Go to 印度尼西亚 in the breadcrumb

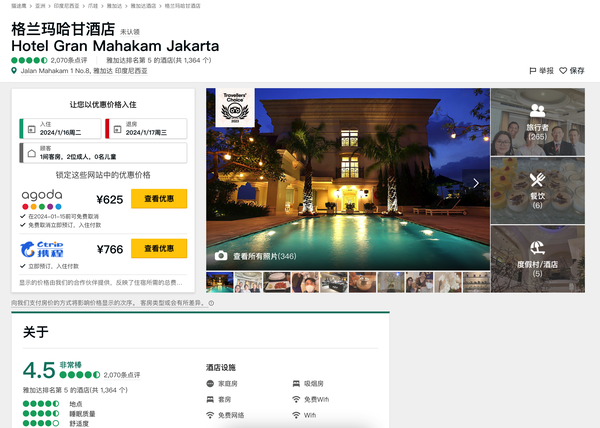tap(67, 6)
